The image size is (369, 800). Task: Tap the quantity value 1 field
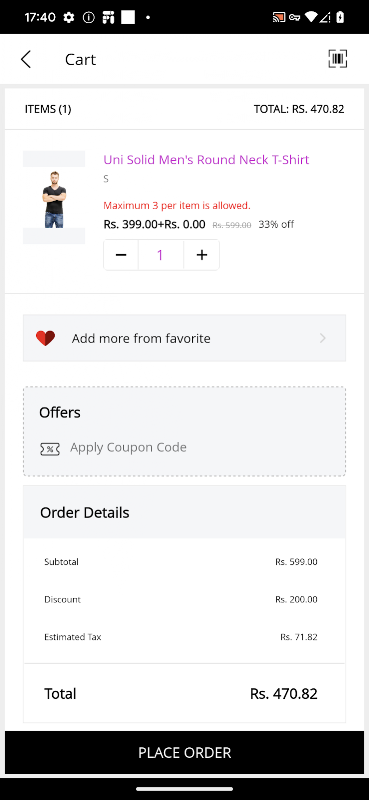160,255
